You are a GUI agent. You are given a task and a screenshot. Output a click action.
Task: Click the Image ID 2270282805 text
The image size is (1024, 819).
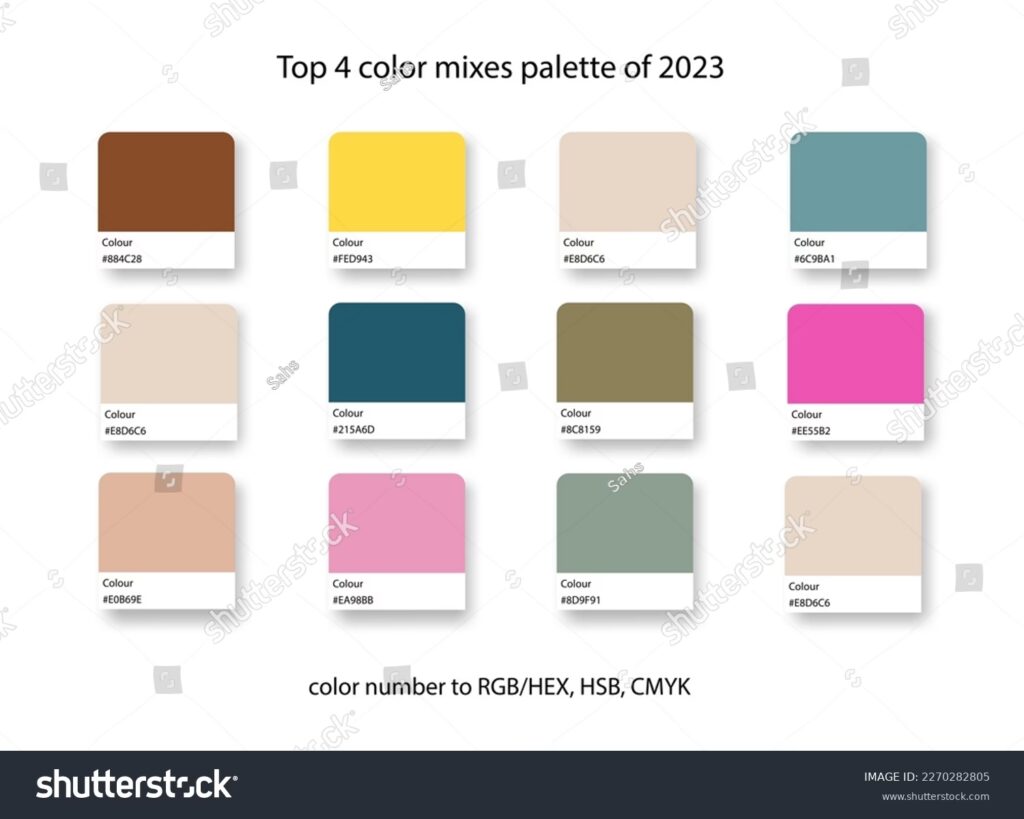point(927,776)
